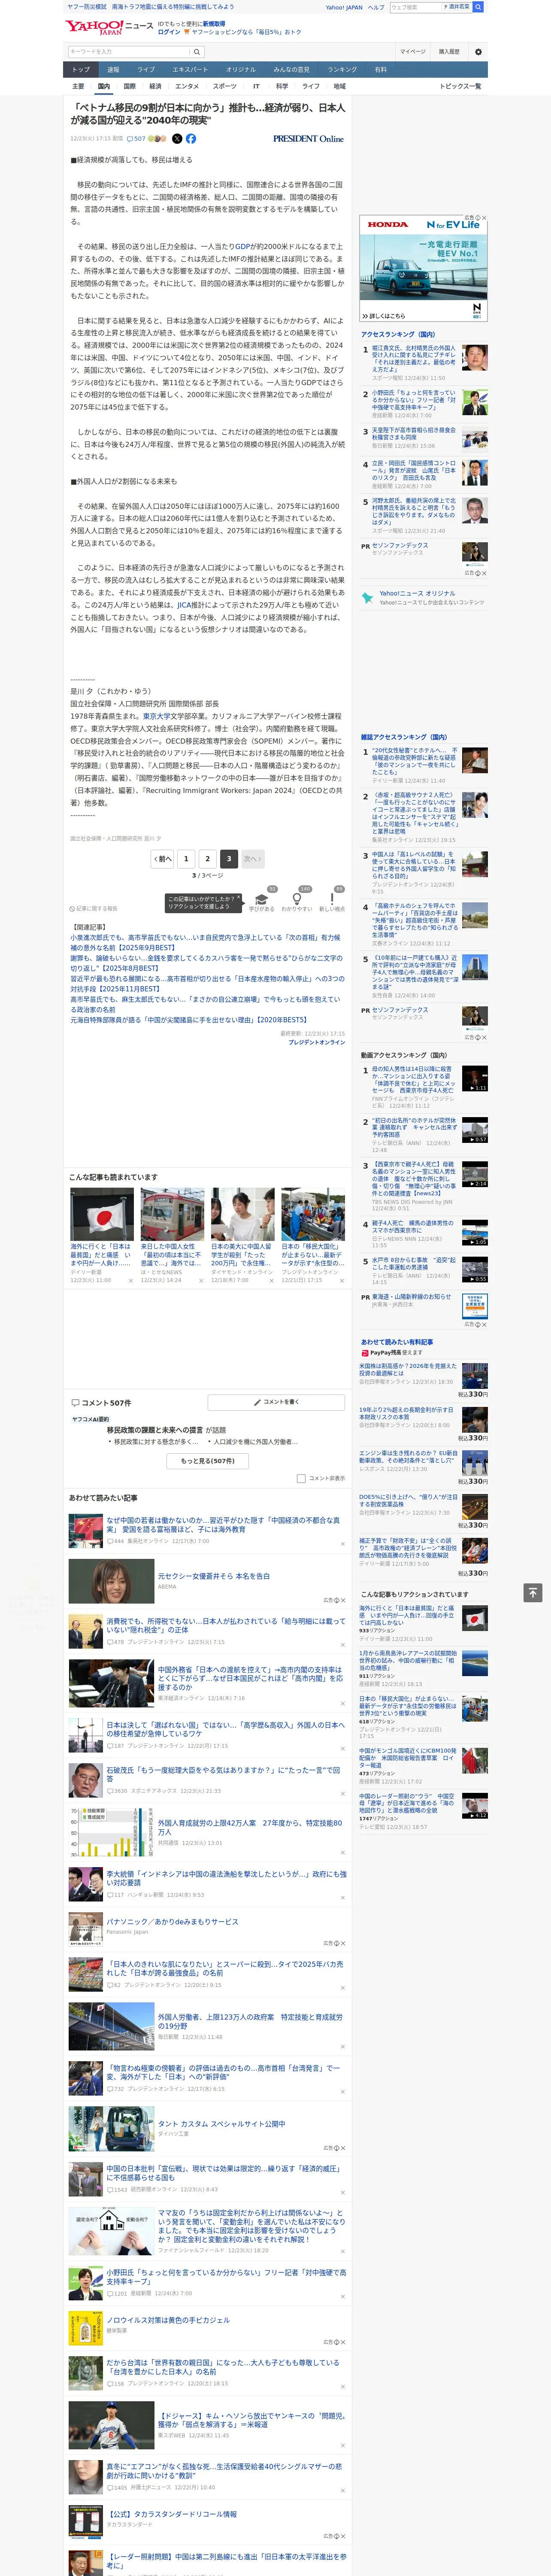
Task: Click into the キーワードを入力 search field
Action: (128, 51)
